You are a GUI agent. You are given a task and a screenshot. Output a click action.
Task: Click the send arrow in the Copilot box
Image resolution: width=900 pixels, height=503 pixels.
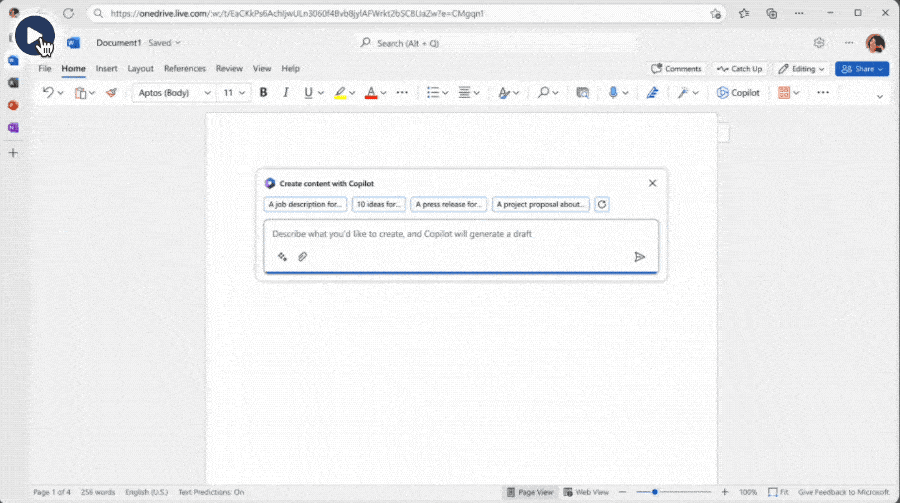640,257
